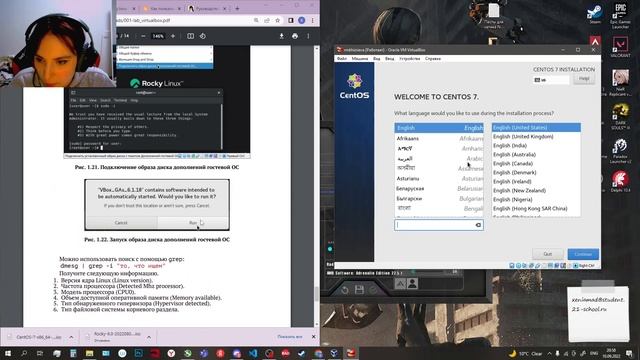Select Български in the language list
This screenshot has width=640, height=360.
tap(439, 198)
